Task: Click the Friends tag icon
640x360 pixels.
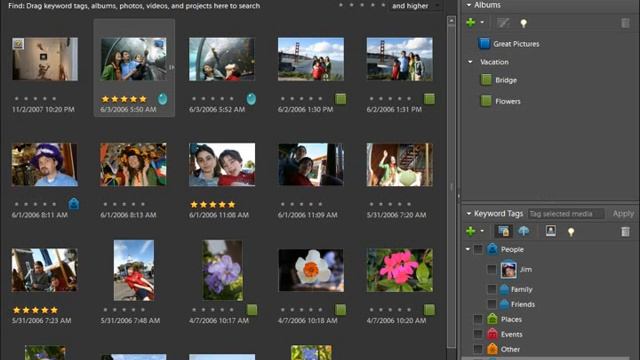Action: coord(504,304)
